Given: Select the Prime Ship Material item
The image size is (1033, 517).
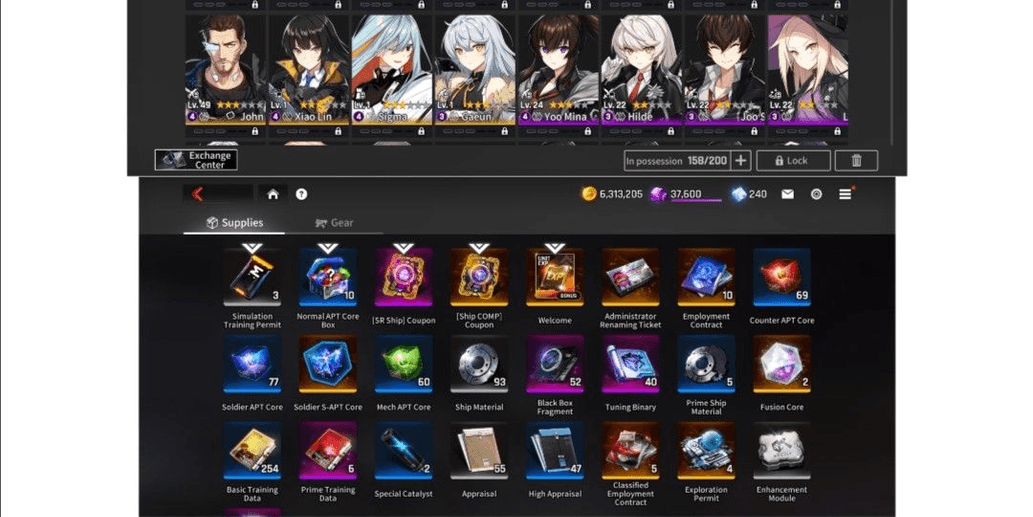Looking at the screenshot, I should coord(706,364).
